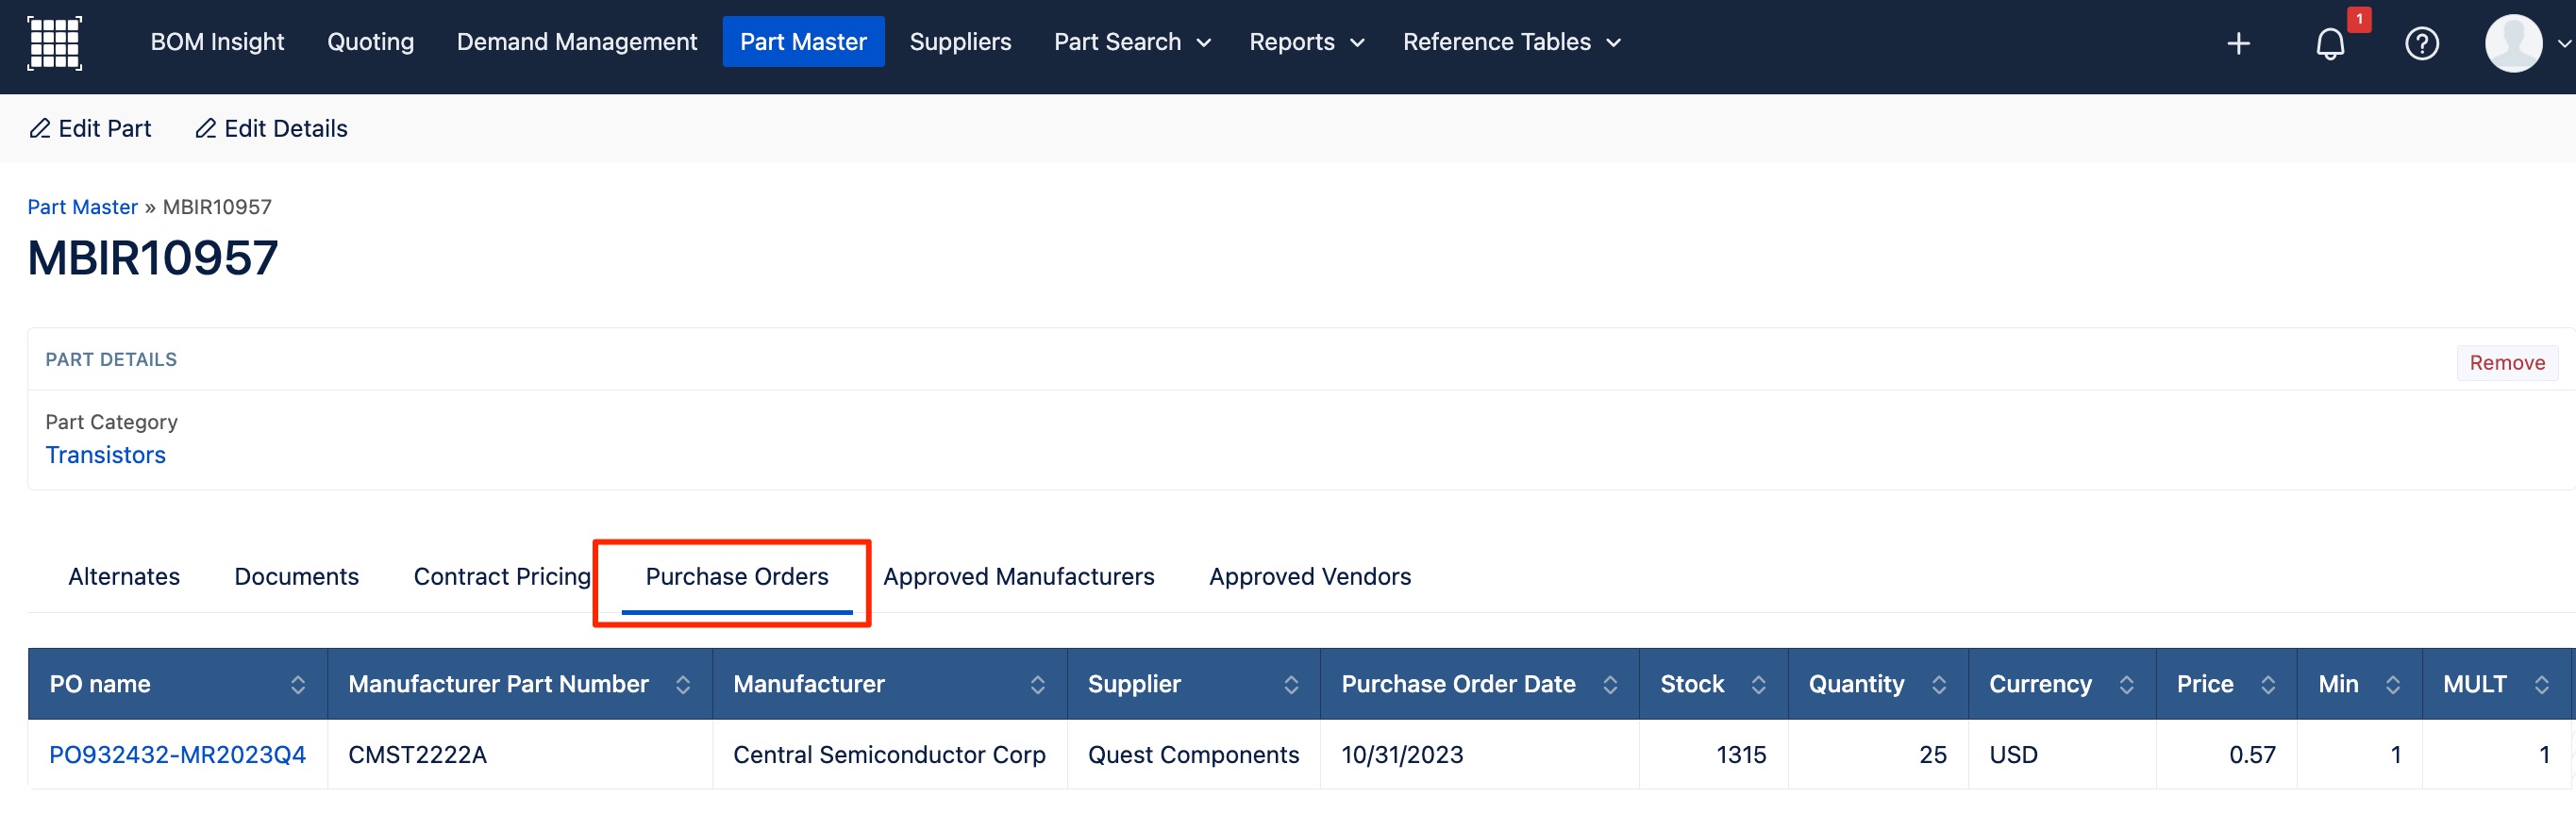
Task: Sort by Min column arrows
Action: click(2393, 684)
